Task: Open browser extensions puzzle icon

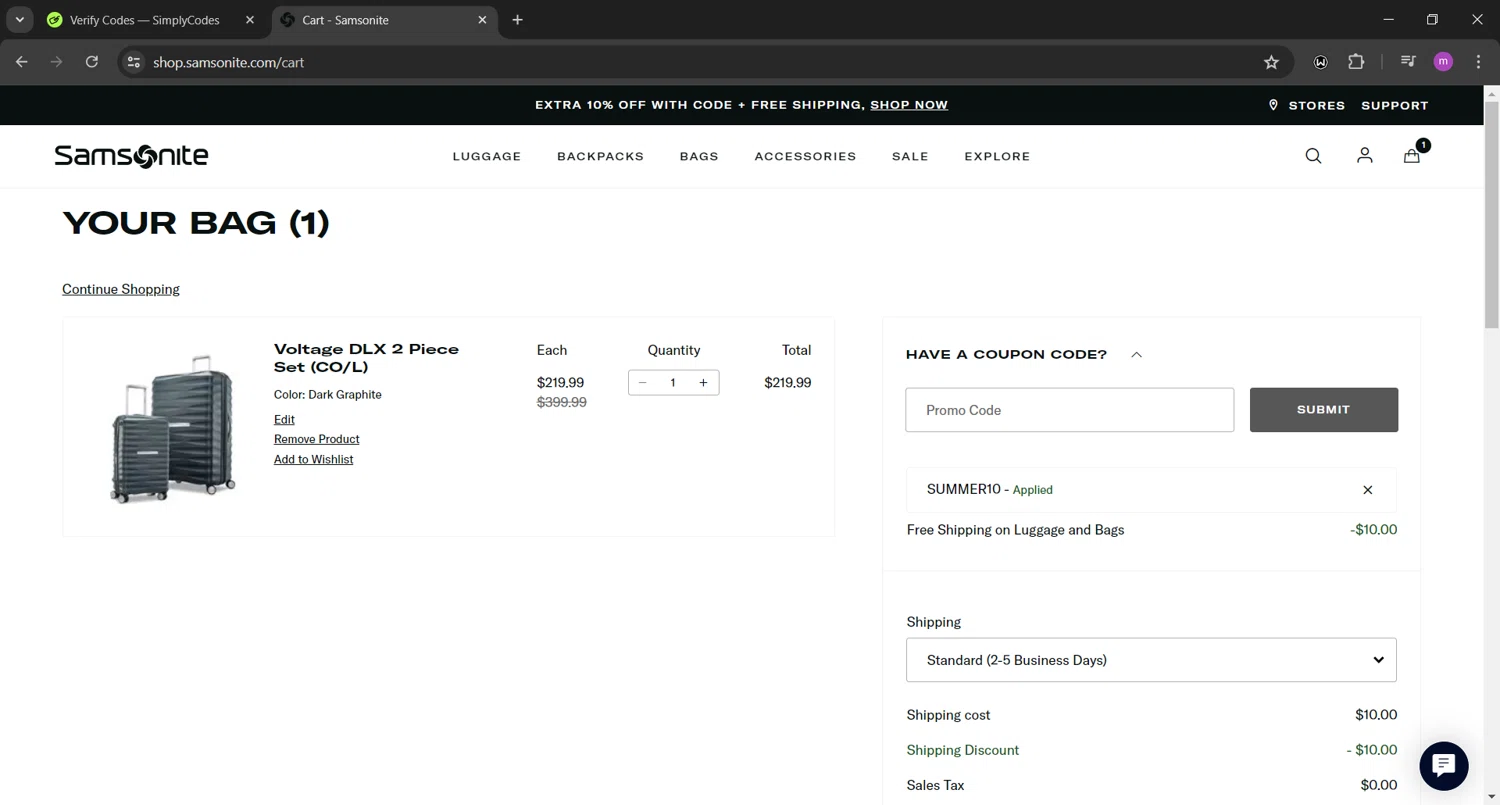Action: tap(1356, 62)
